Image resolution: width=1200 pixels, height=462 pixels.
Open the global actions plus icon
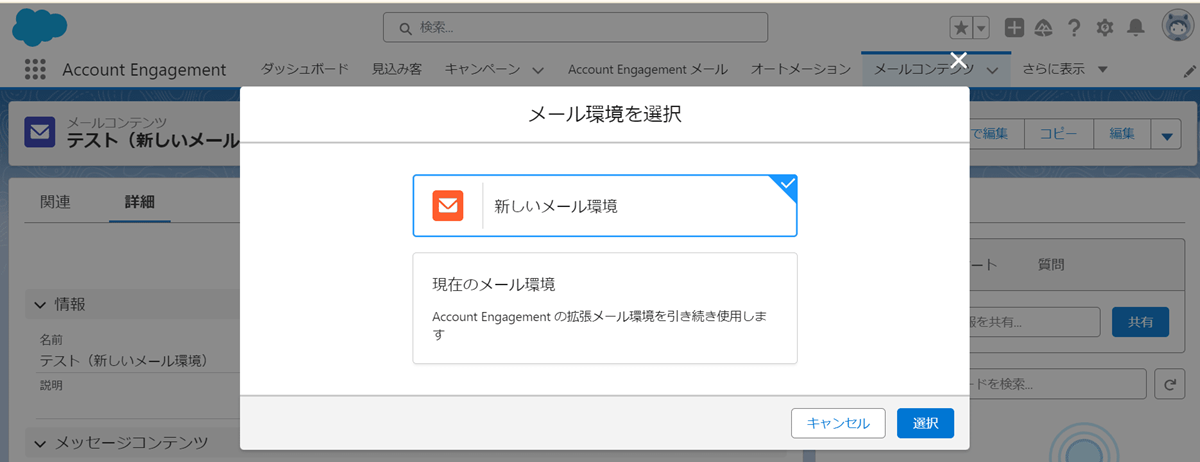(1014, 28)
